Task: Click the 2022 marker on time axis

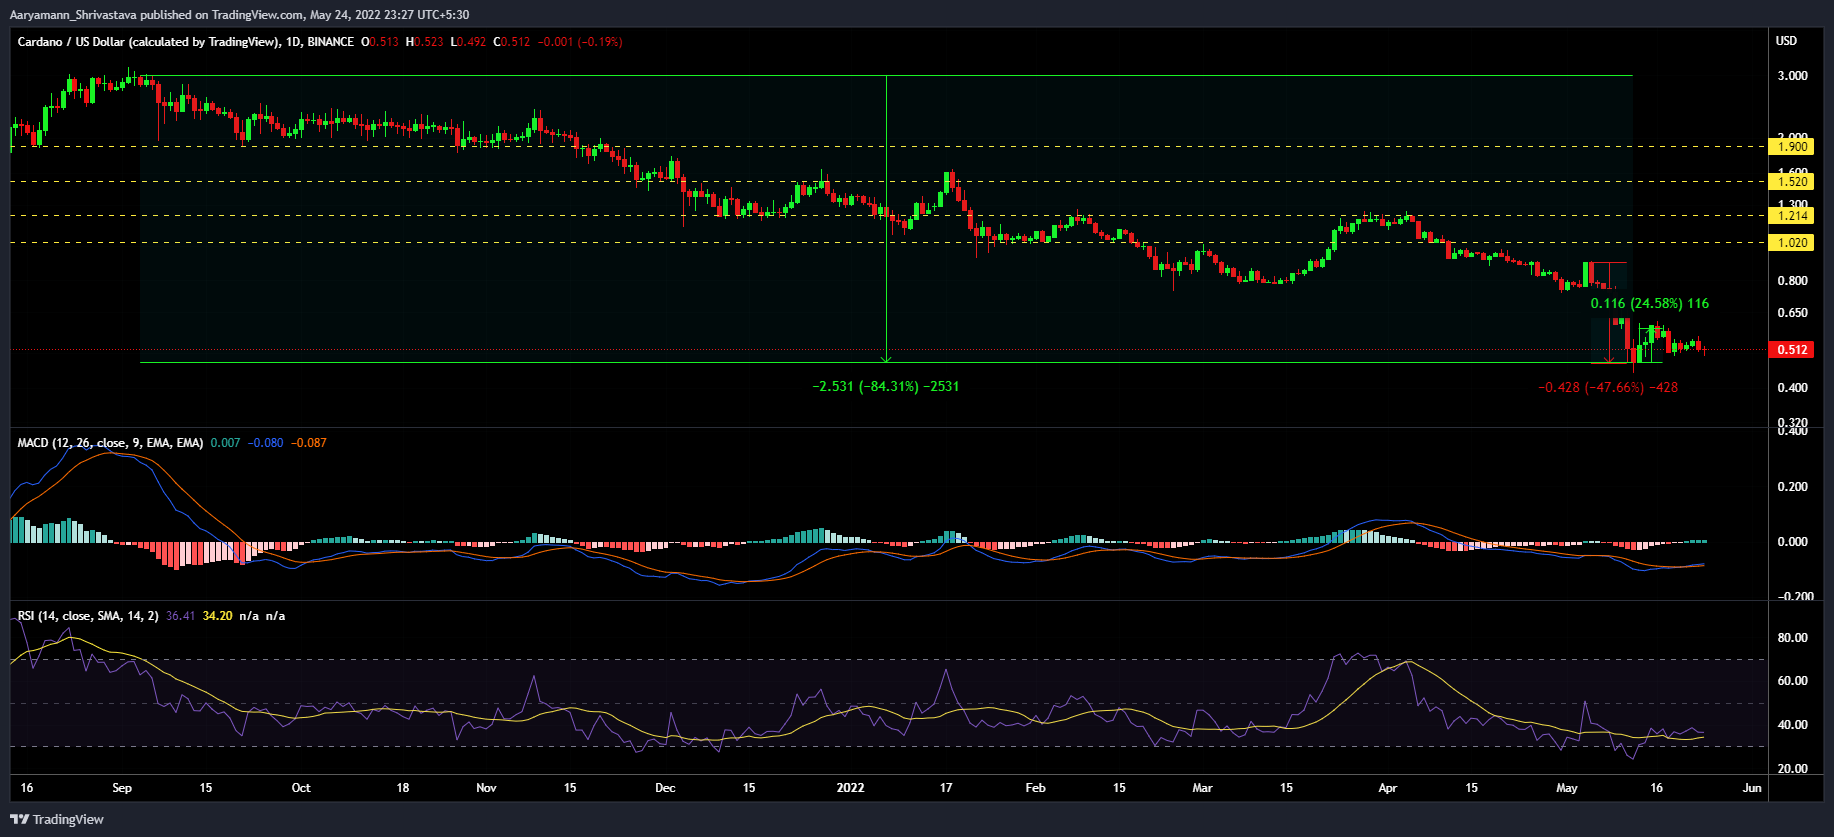Action: (x=850, y=788)
